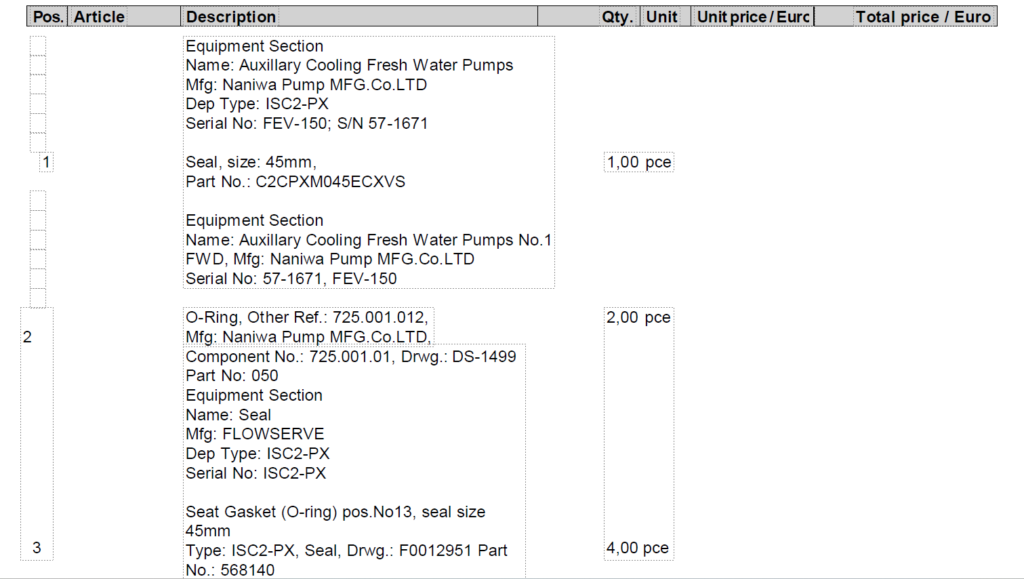Select the Unit price / Euro header
Viewport: 1024px width, 579px height.
(x=753, y=16)
